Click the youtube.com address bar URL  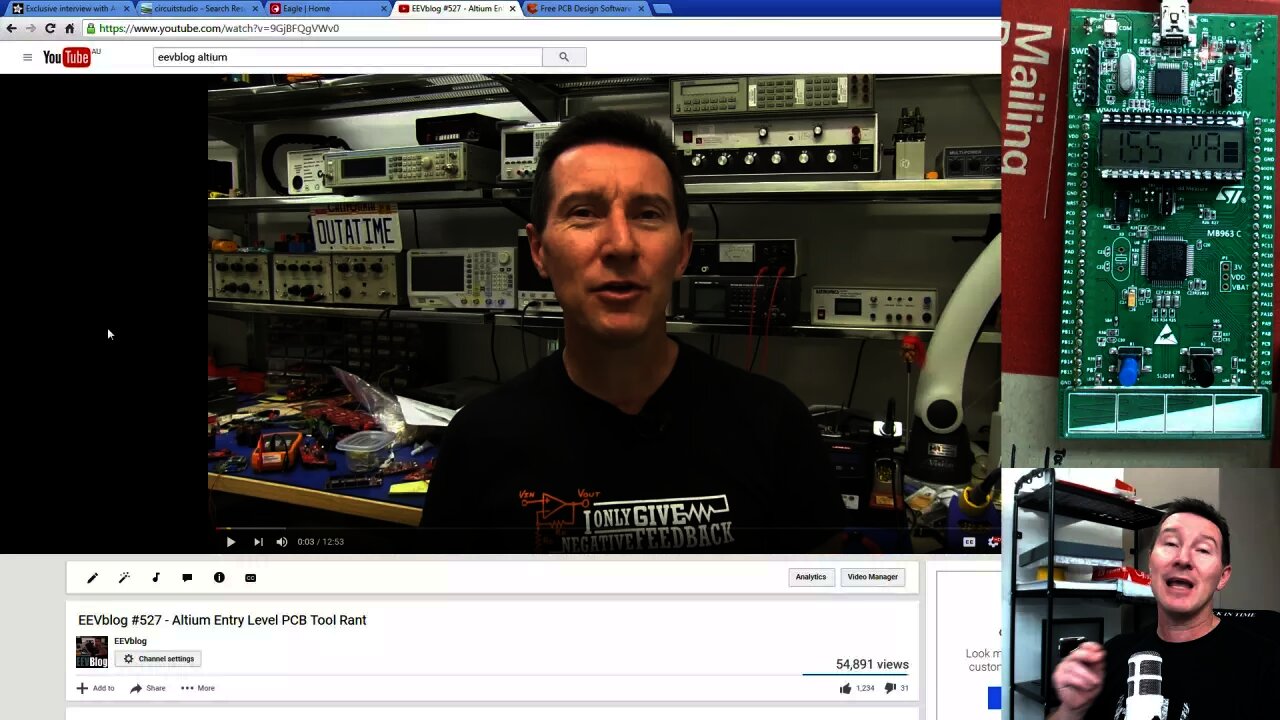[x=219, y=28]
